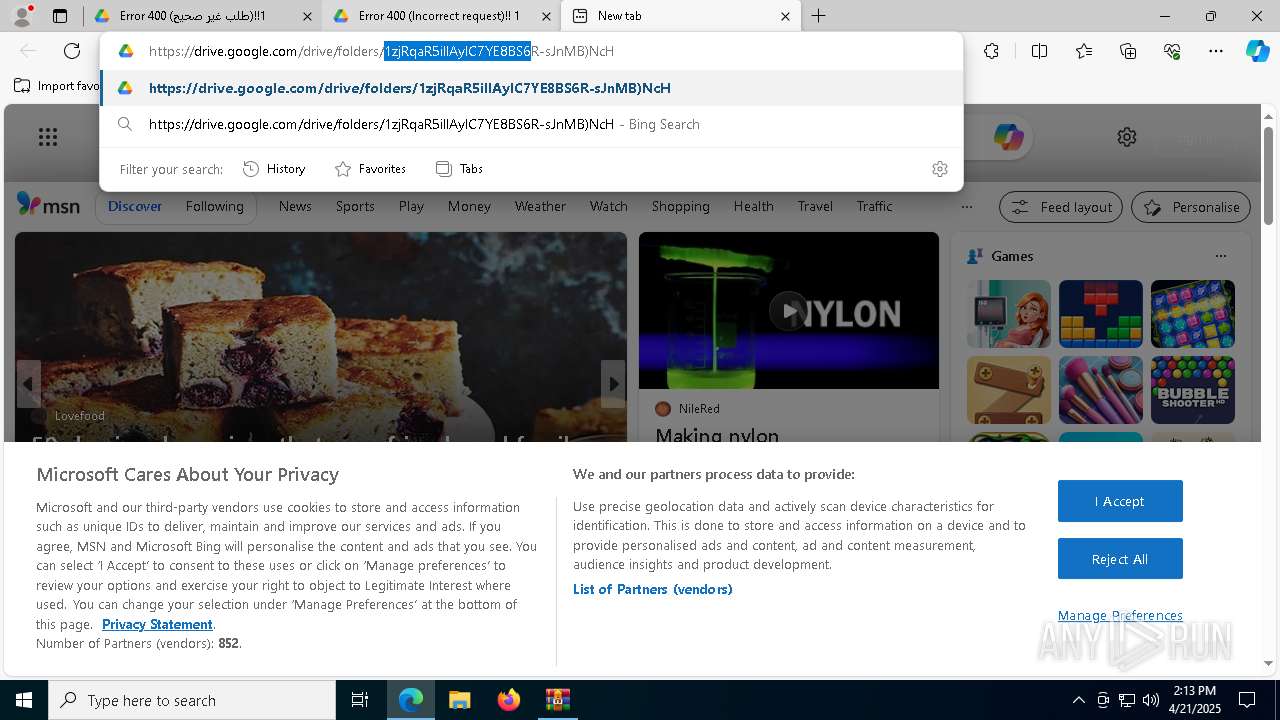Viewport: 1280px width, 720px height.
Task: Open Games card more options ellipsis
Action: pos(1220,256)
